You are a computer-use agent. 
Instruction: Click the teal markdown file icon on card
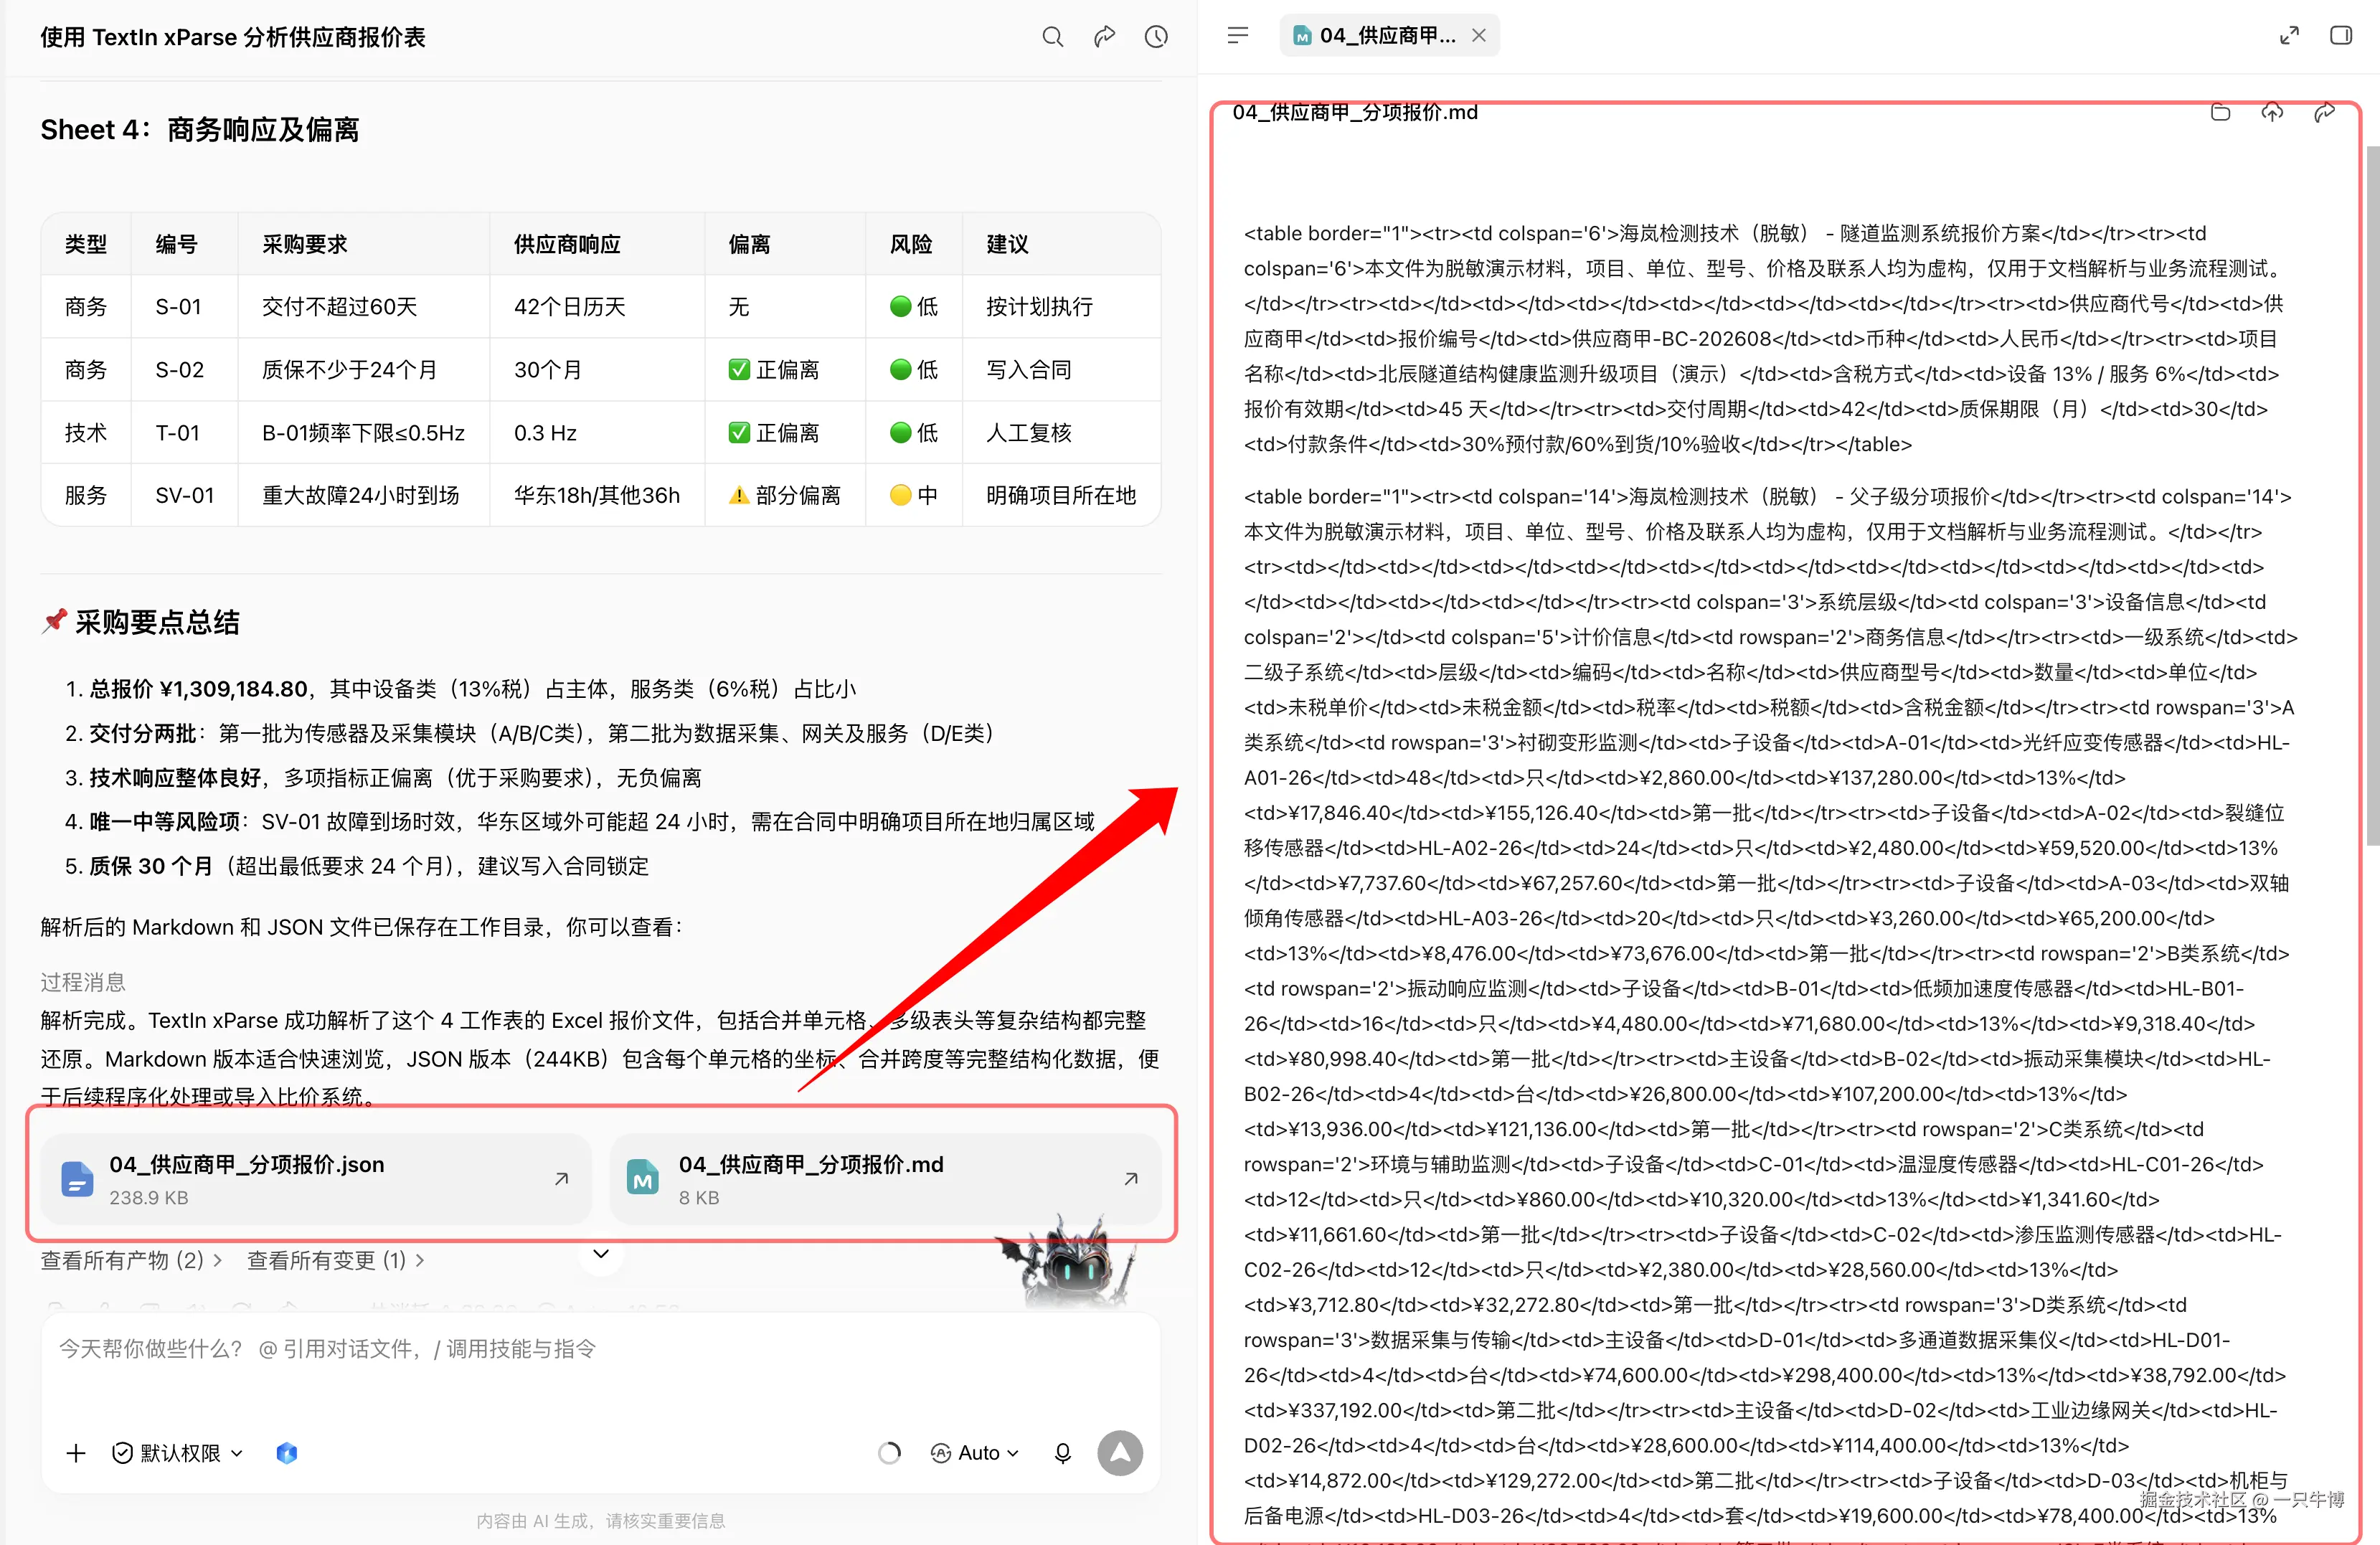pos(643,1179)
